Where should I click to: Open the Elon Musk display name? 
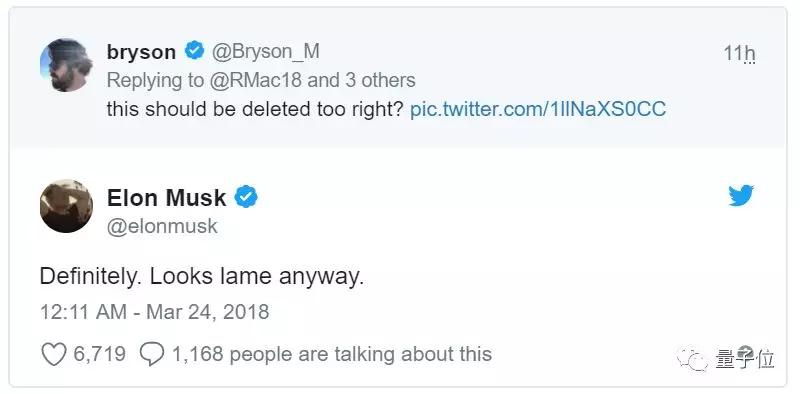pyautogui.click(x=166, y=198)
